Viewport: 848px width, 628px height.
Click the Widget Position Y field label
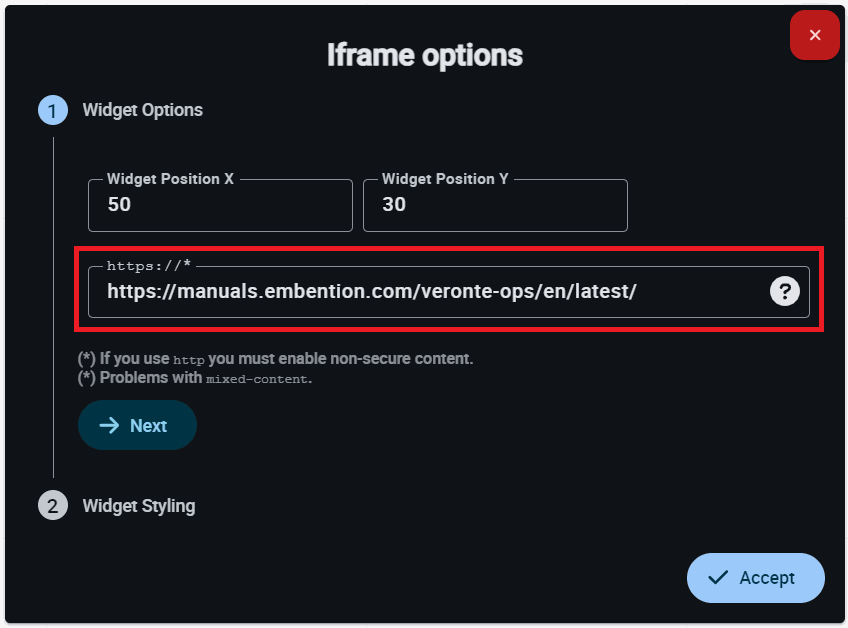(445, 179)
